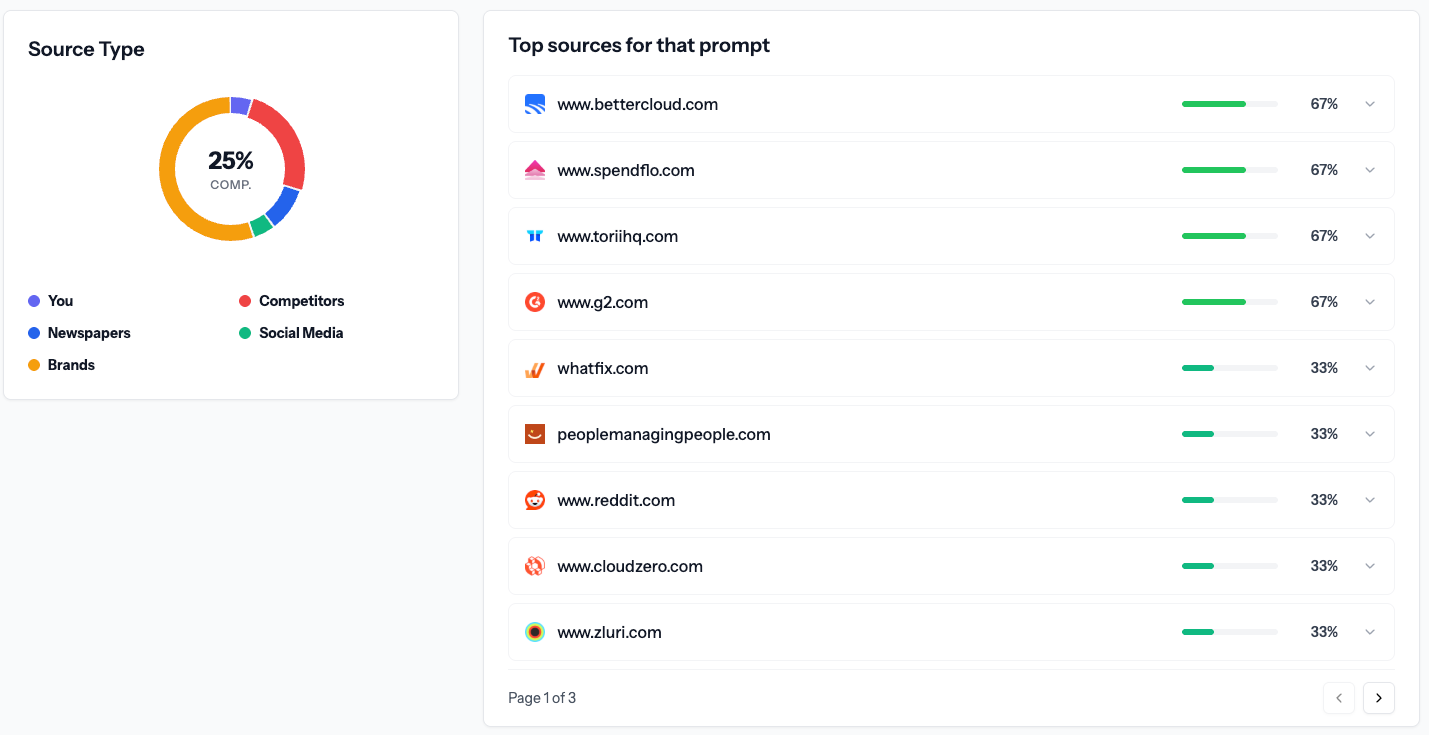Click the Torii favicon icon

(535, 236)
